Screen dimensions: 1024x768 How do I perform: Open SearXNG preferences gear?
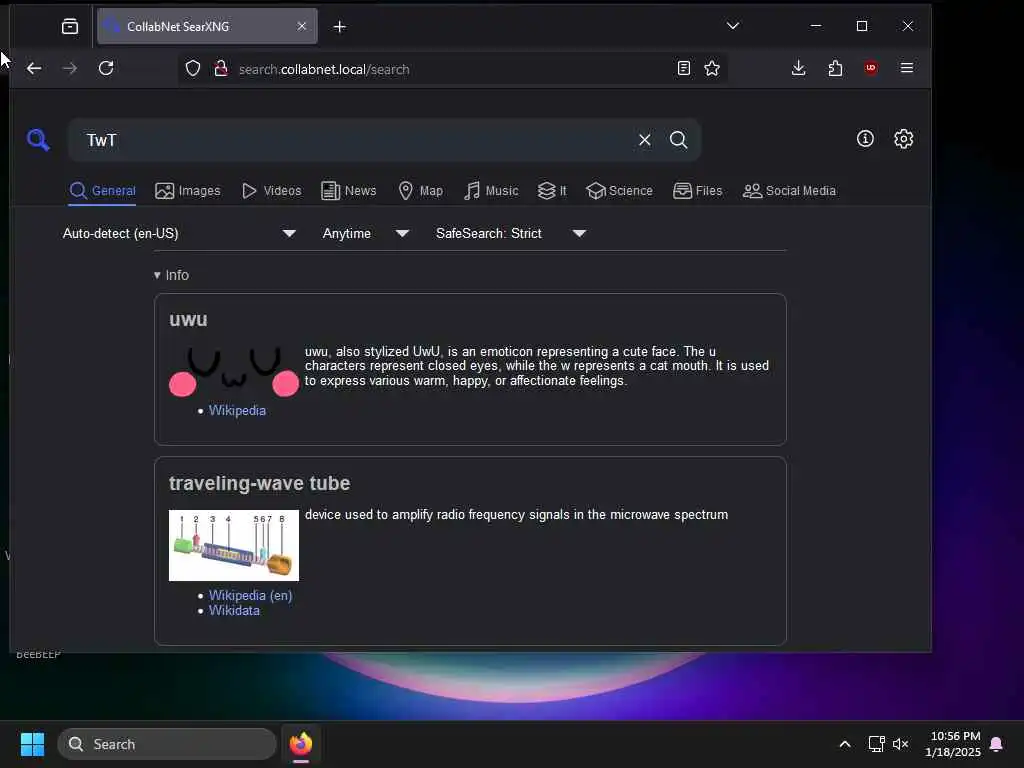pos(903,138)
